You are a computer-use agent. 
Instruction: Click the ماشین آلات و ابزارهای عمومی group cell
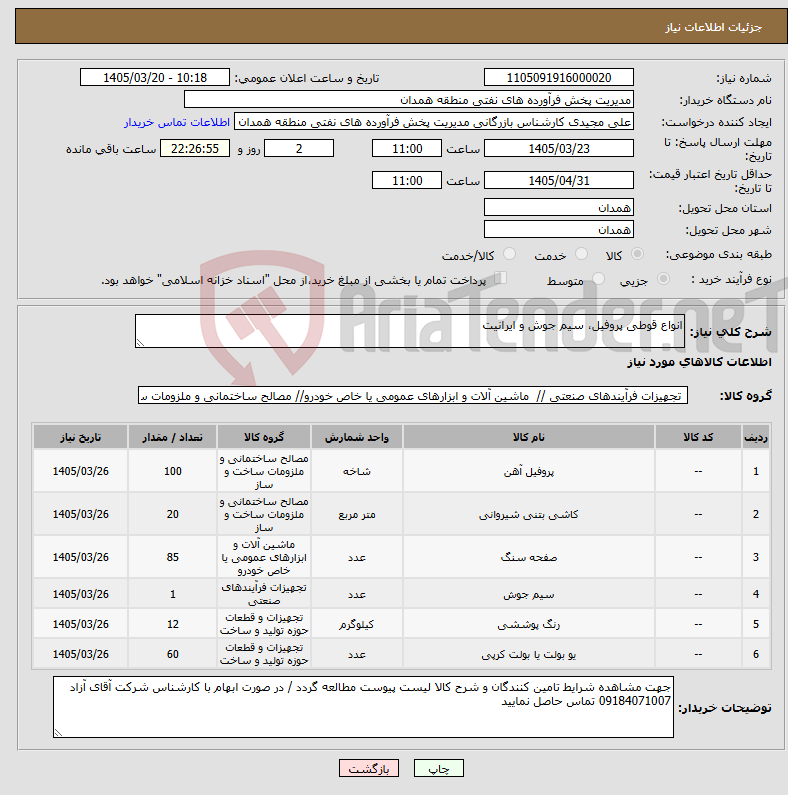(x=264, y=557)
